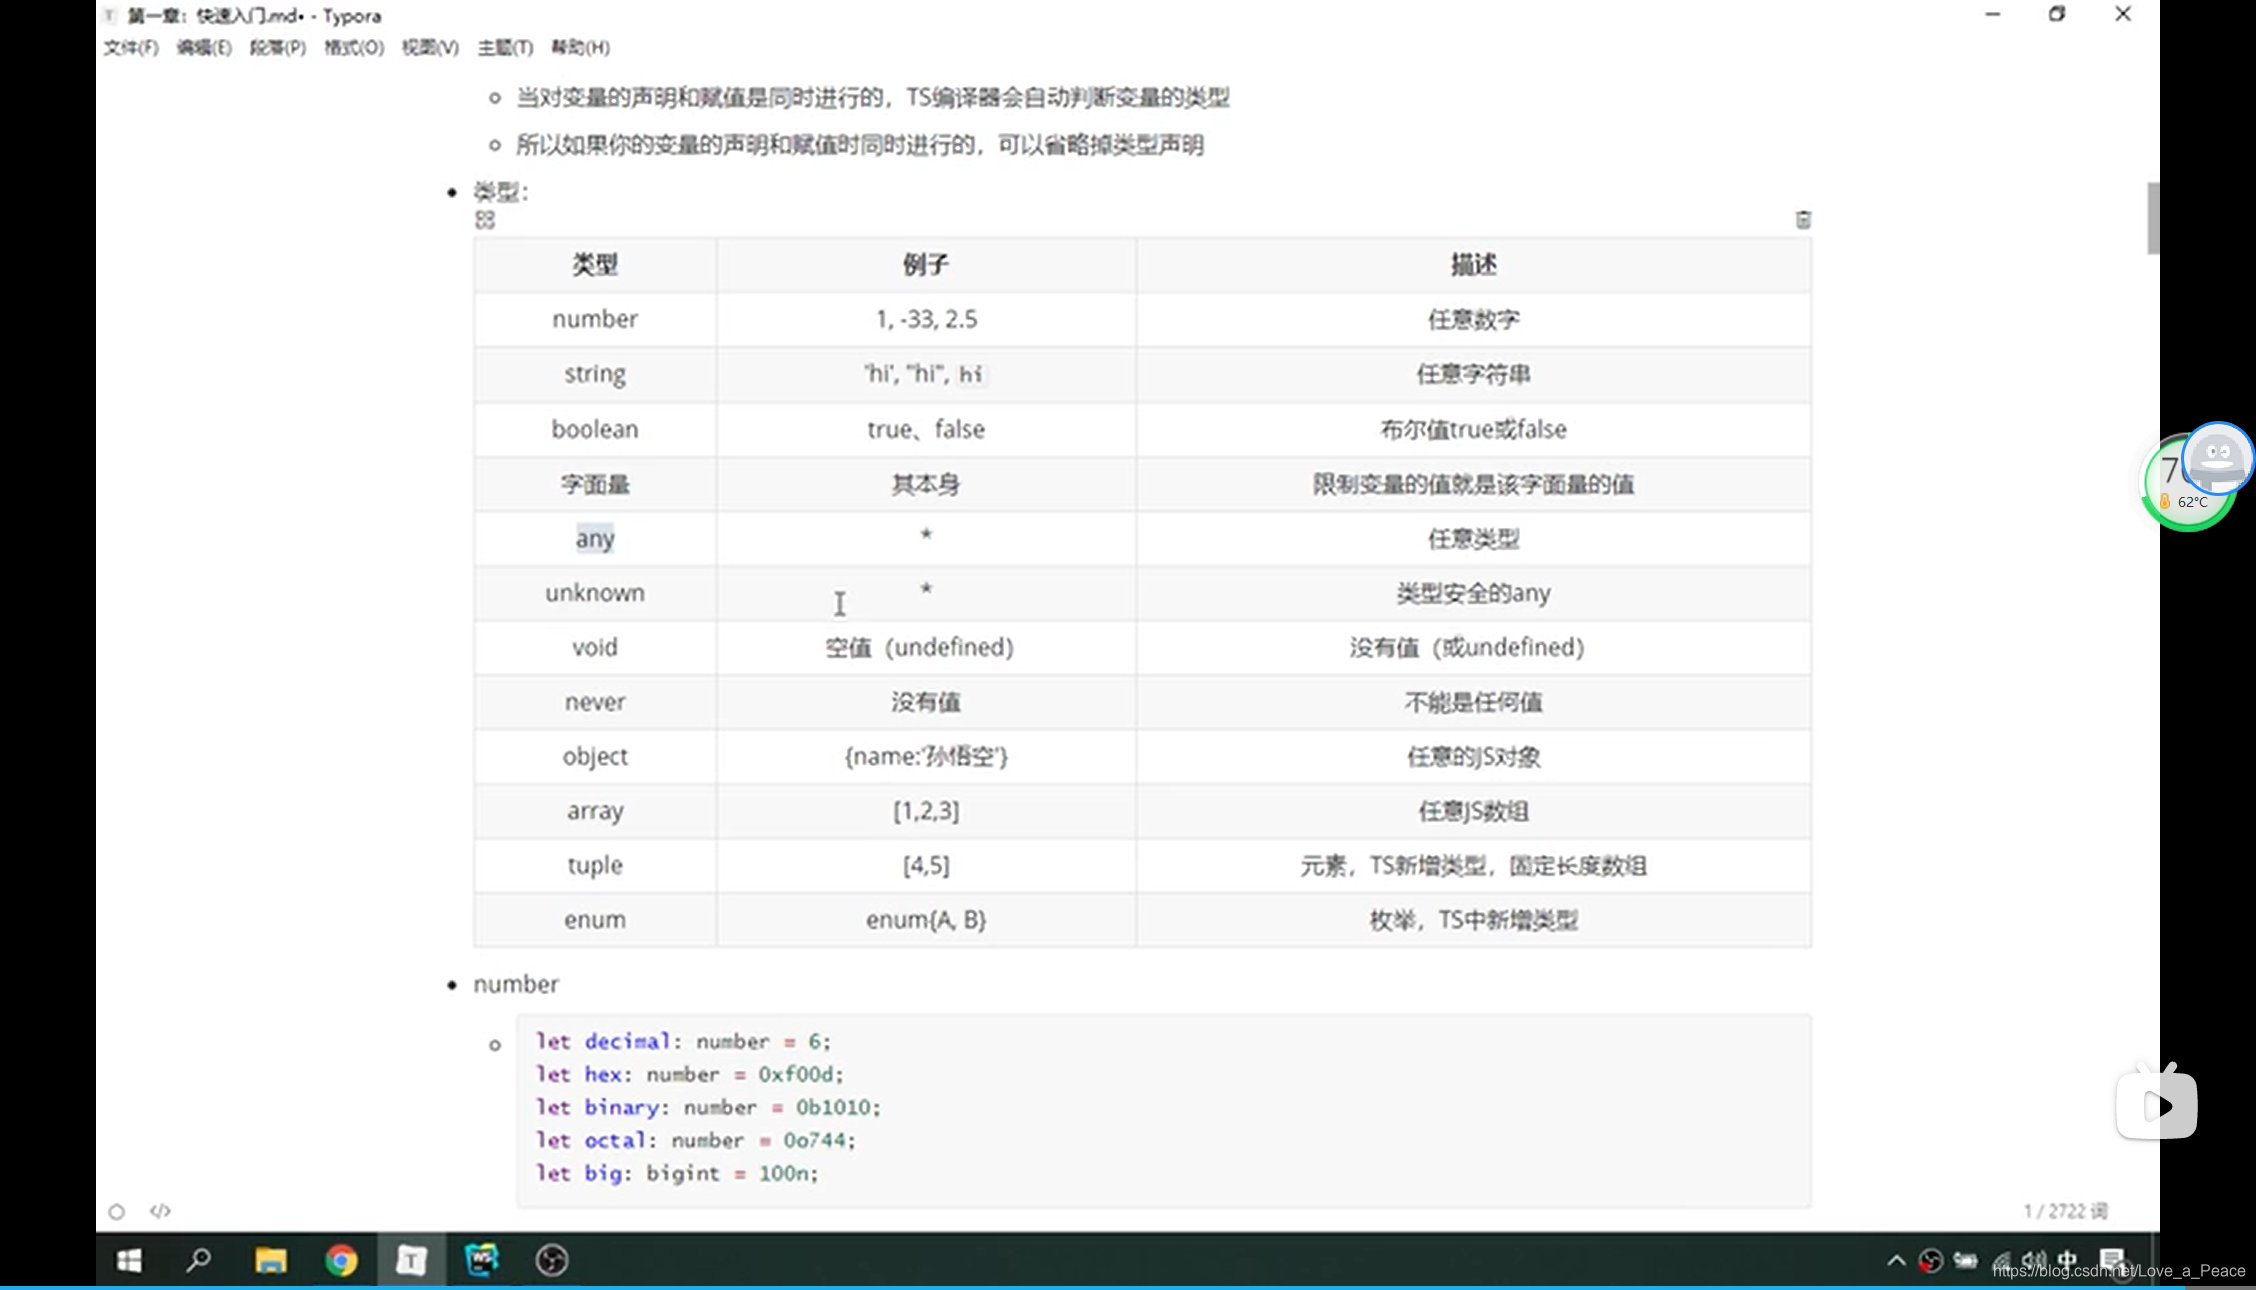This screenshot has height=1290, width=2256.
Task: Open the 主题(T) theme menu
Action: pyautogui.click(x=505, y=47)
